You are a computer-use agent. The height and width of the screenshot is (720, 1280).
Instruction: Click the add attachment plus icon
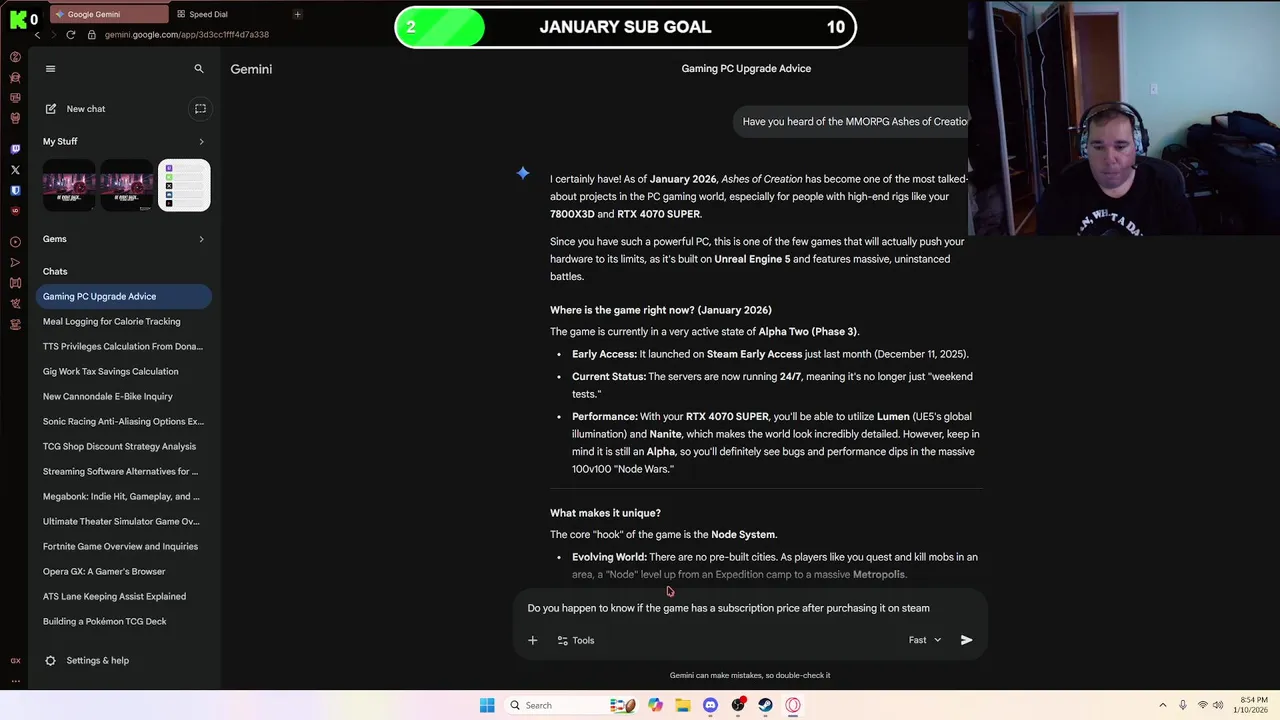pos(532,640)
